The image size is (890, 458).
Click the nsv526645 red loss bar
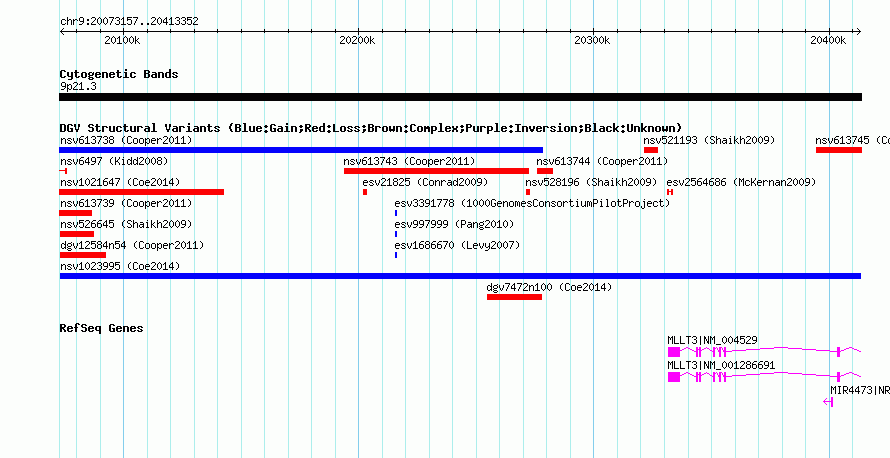77,234
